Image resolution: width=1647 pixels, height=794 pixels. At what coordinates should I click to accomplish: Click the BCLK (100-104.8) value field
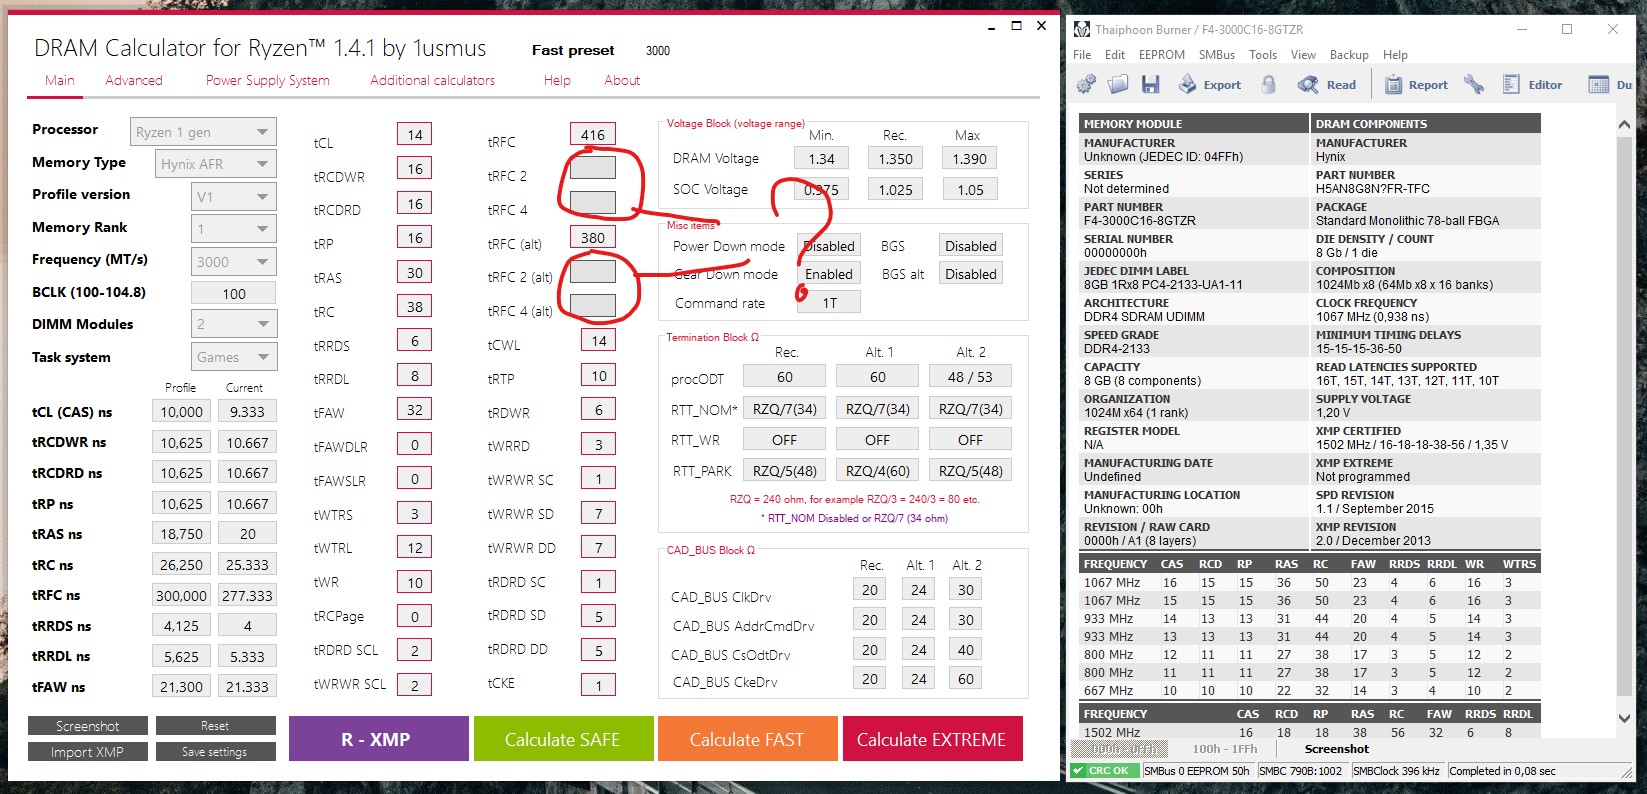point(234,294)
